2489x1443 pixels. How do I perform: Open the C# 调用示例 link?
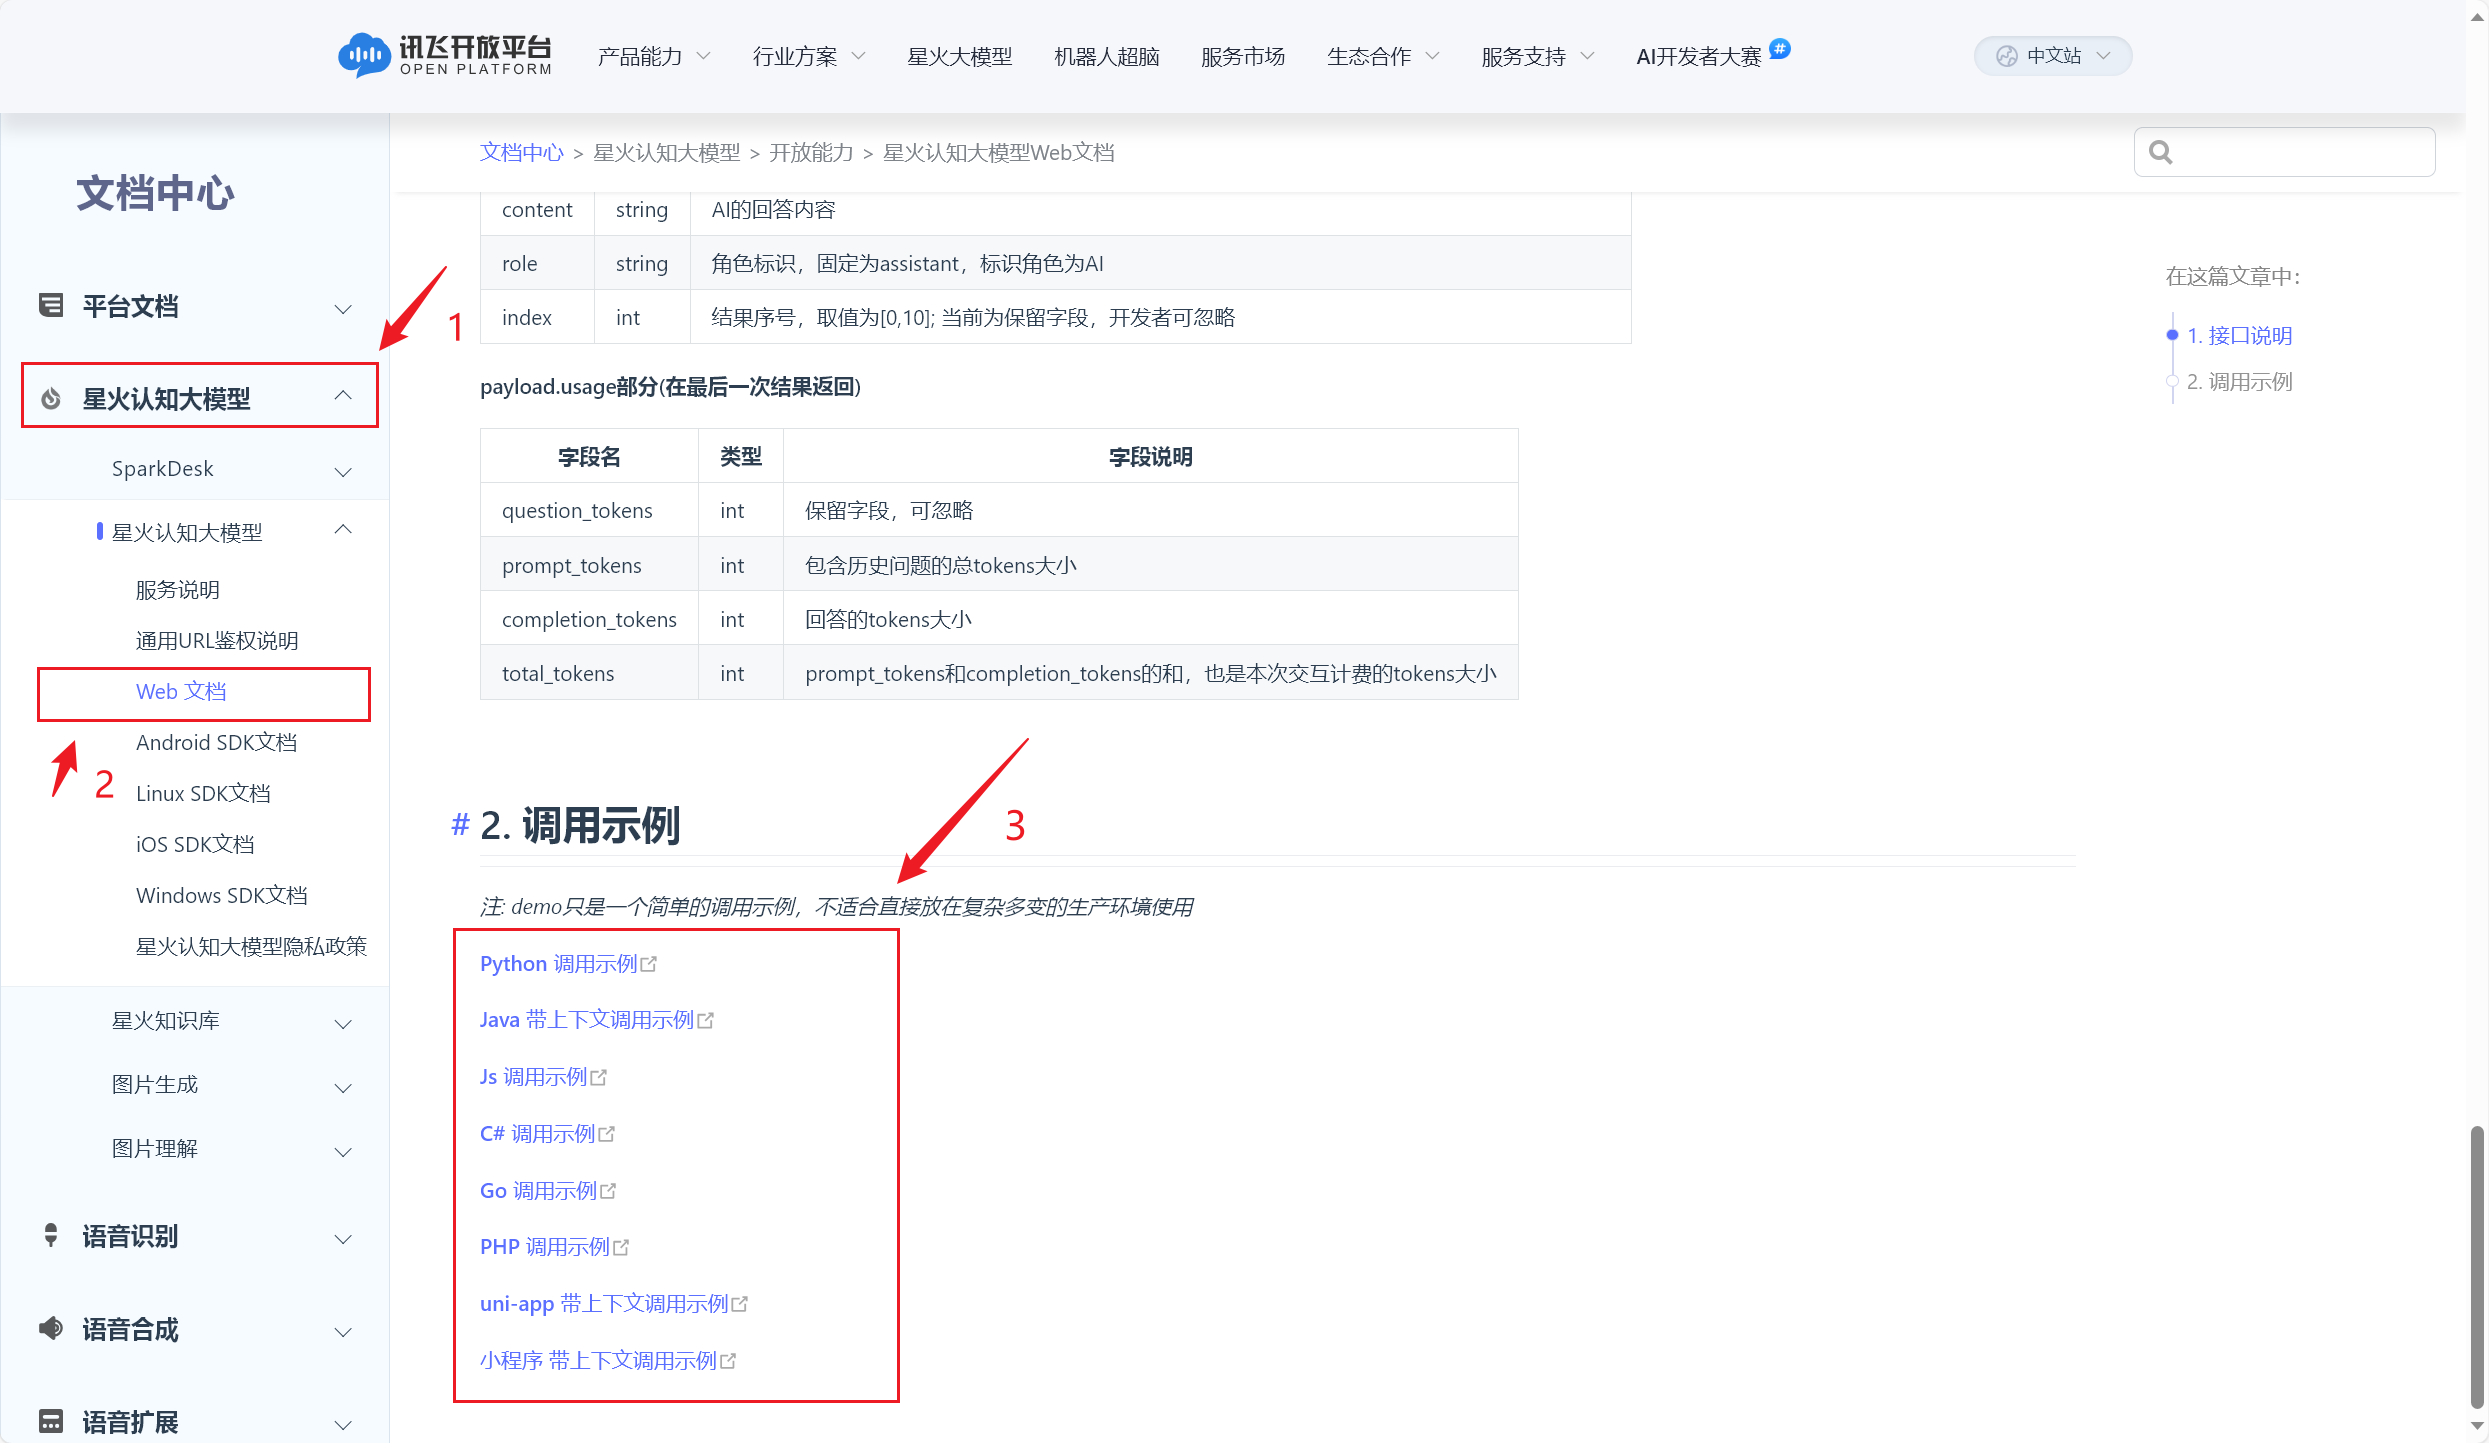pyautogui.click(x=538, y=1134)
